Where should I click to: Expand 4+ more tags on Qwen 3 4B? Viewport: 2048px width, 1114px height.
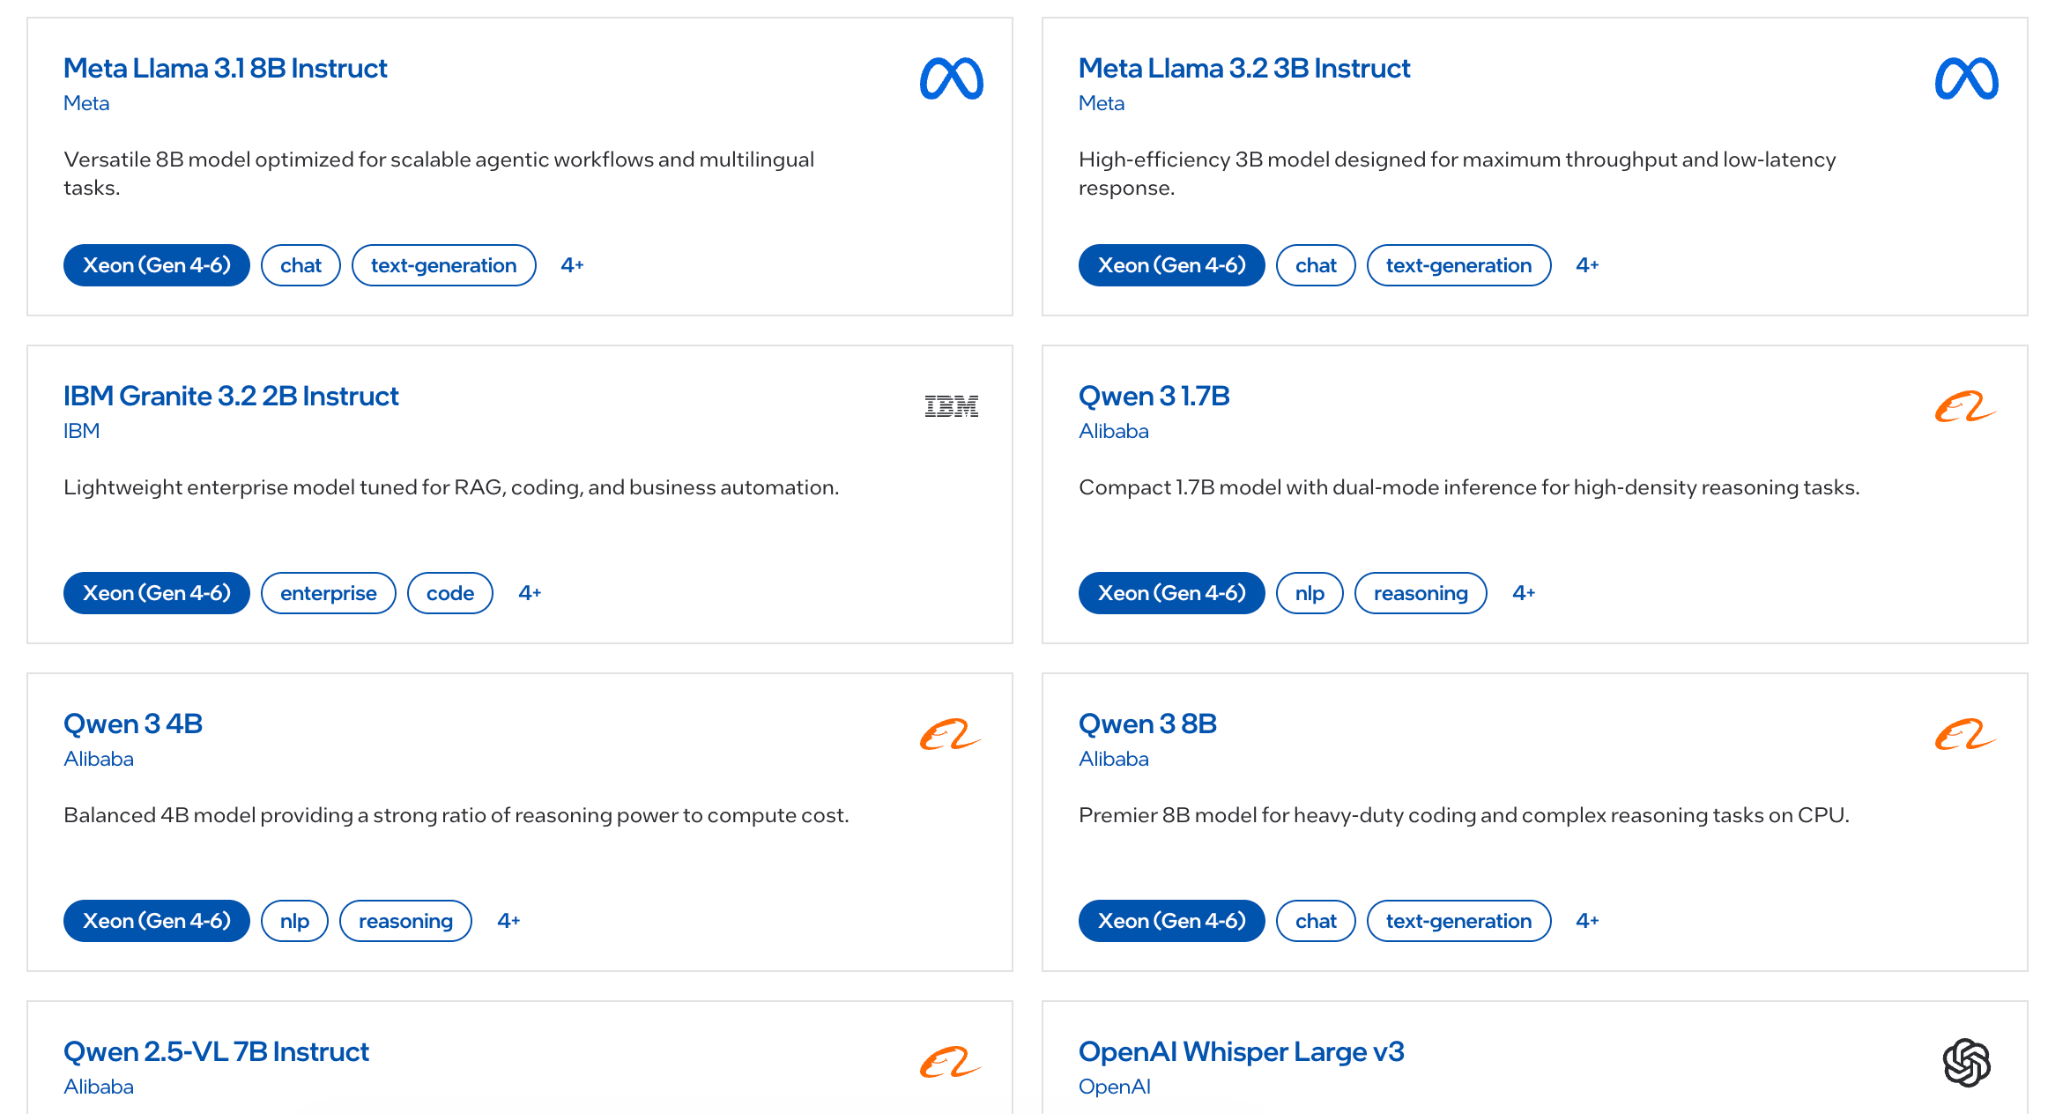pyautogui.click(x=509, y=921)
